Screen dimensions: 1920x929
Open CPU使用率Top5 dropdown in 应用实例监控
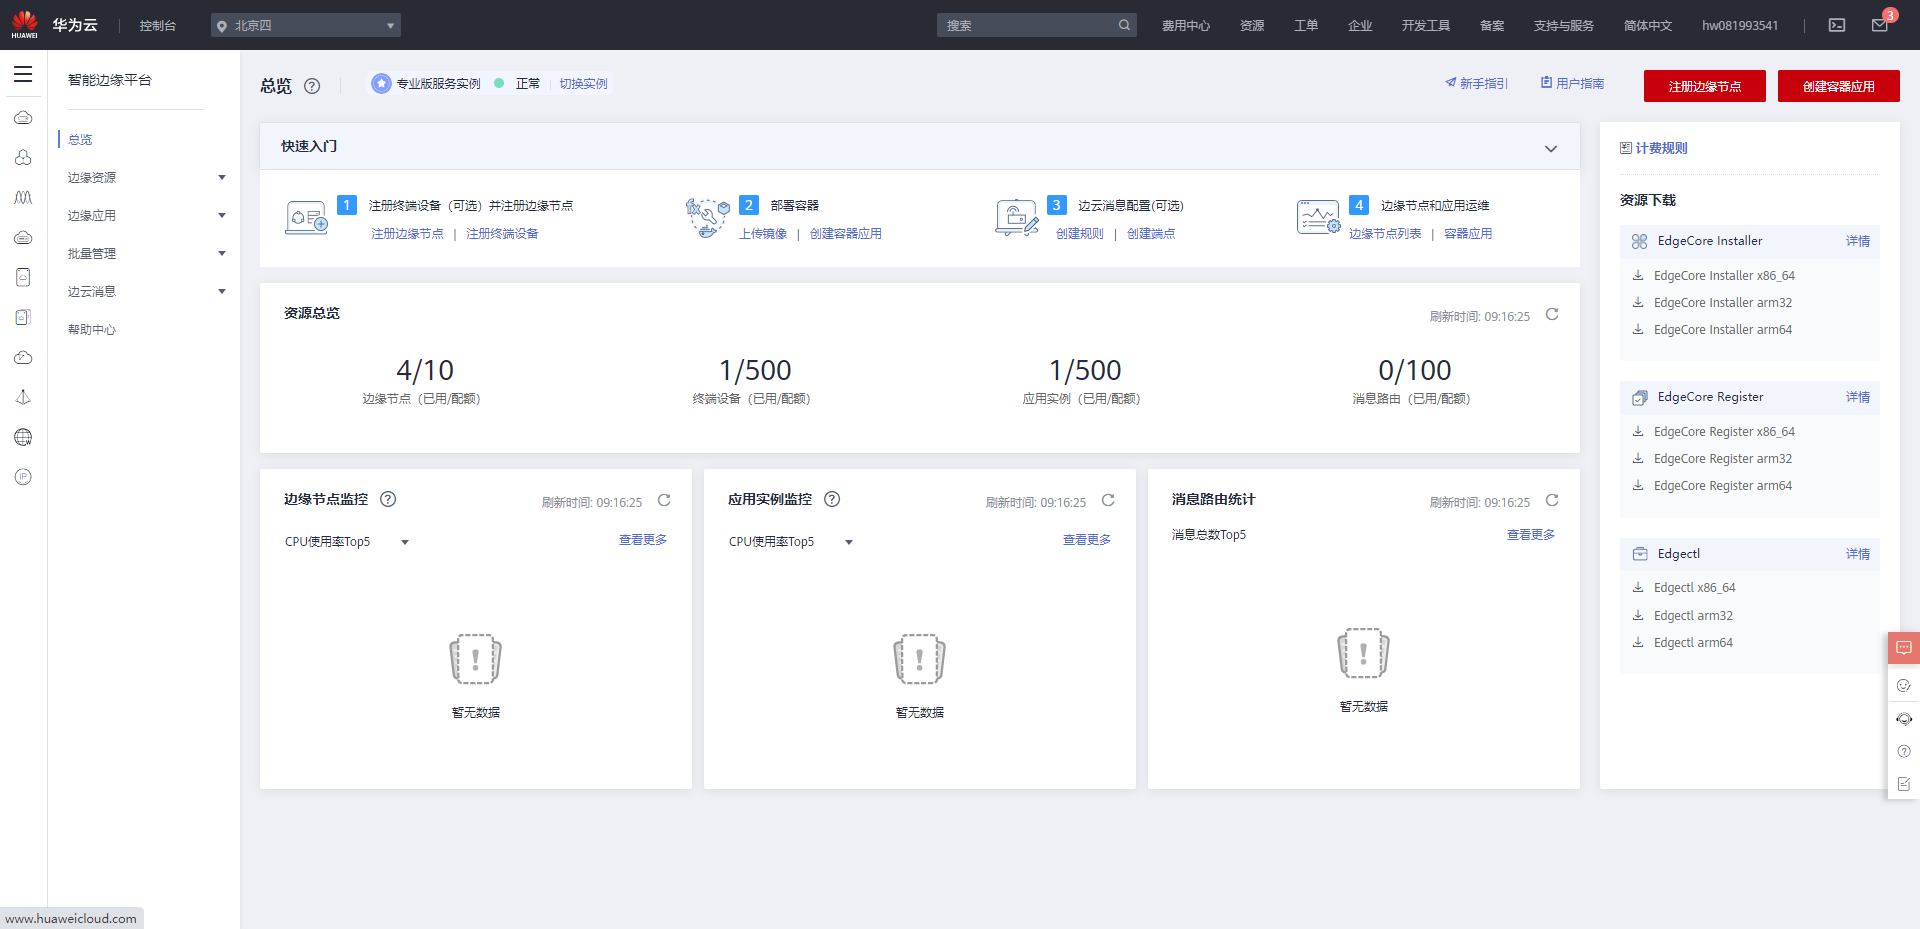coord(791,542)
